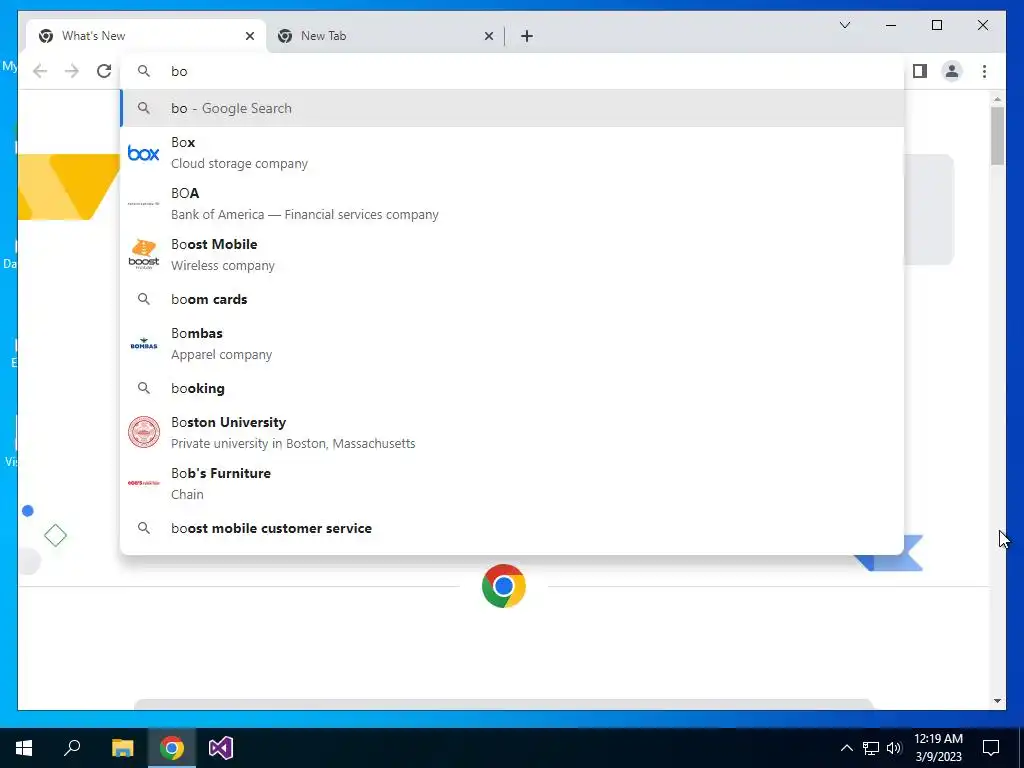The image size is (1024, 768).
Task: Open the network status tray icon
Action: (871, 748)
